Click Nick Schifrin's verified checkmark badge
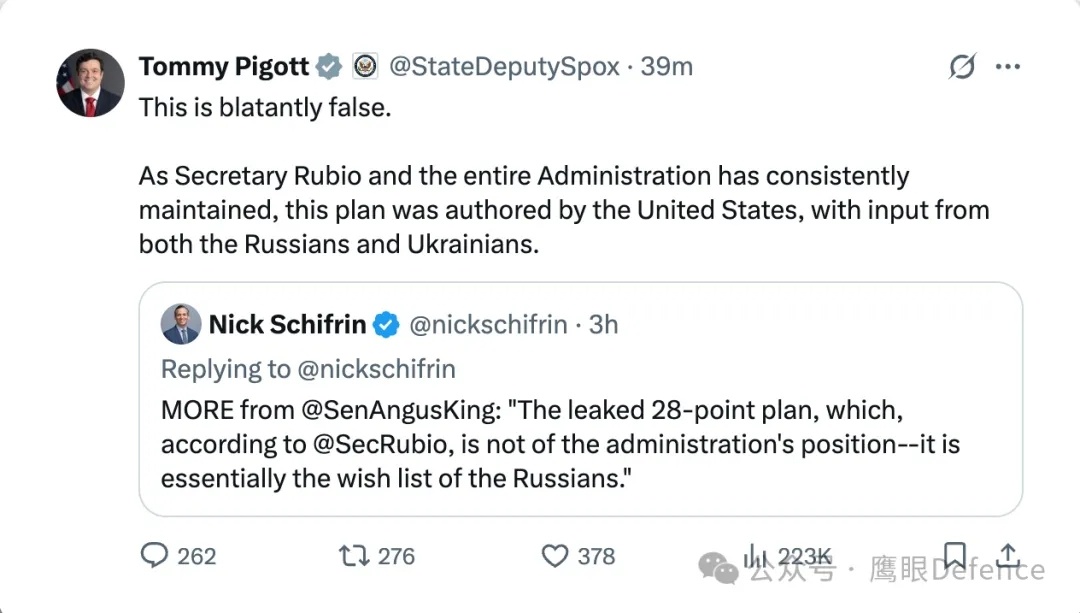Viewport: 1080px width, 613px height. 386,325
